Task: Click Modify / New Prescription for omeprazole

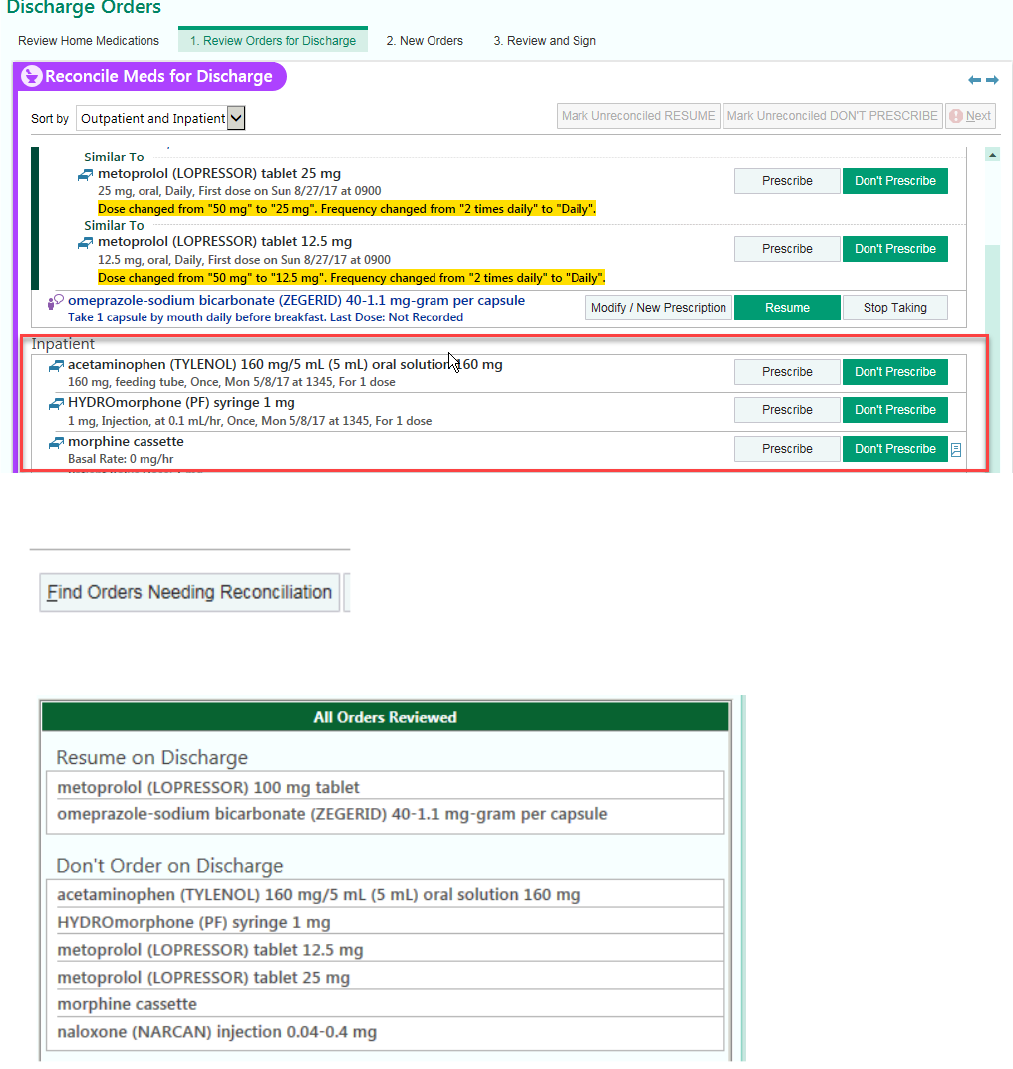Action: 659,307
